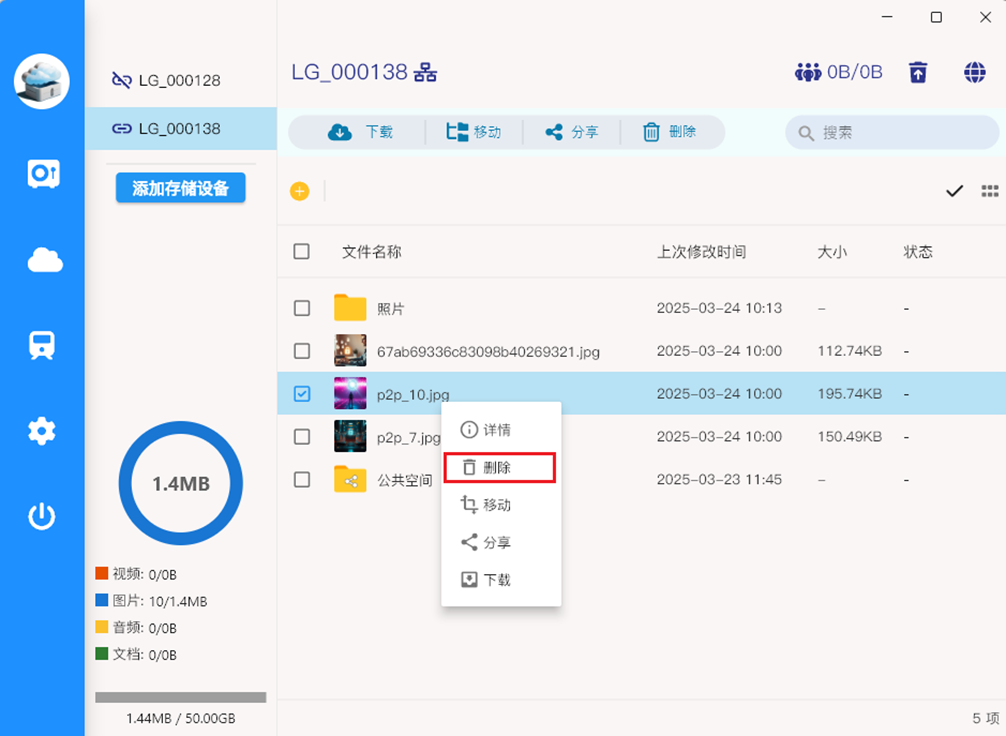Click the 大小 column header
The height and width of the screenshot is (736, 1006).
(832, 252)
